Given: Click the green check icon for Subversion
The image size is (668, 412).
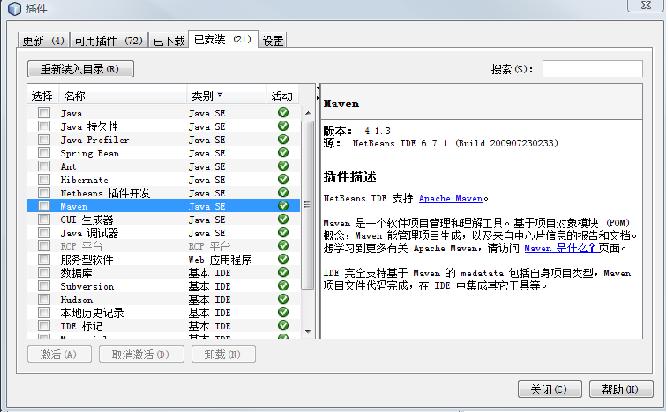Looking at the screenshot, I should pyautogui.click(x=283, y=286).
